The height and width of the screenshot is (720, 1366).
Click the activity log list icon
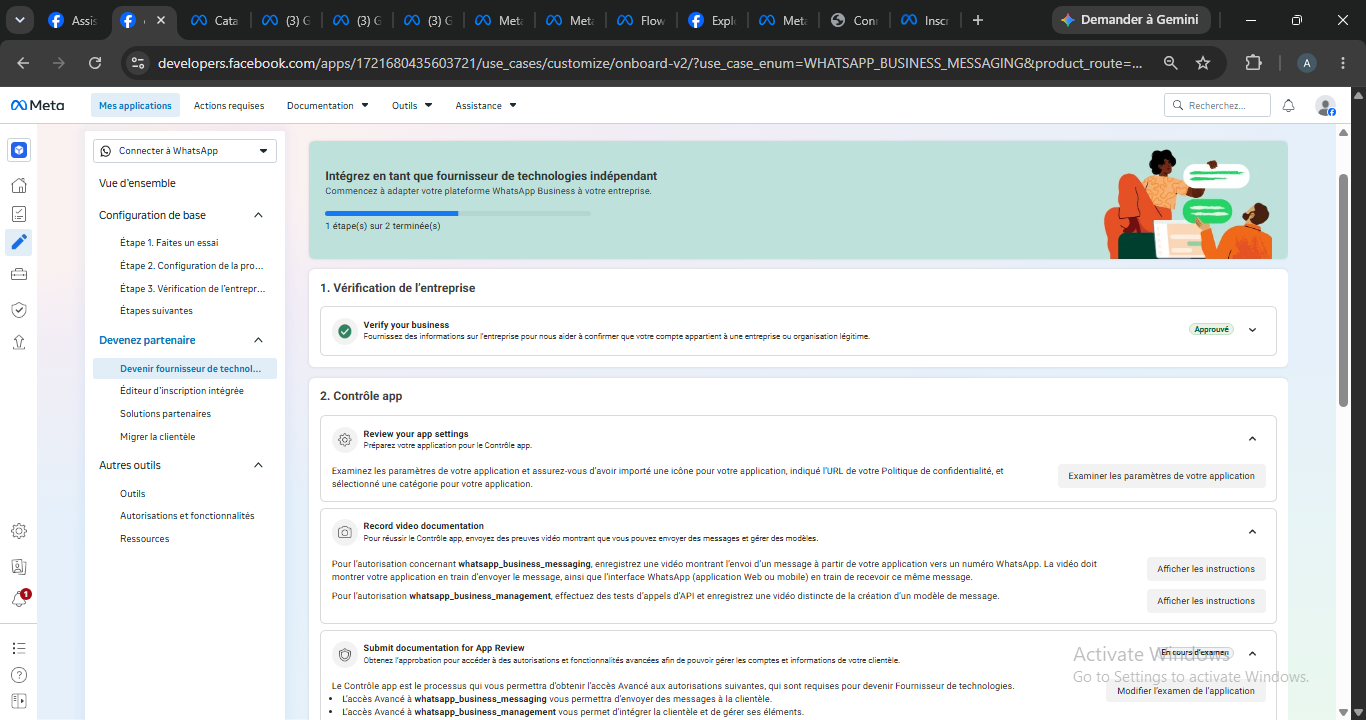(x=19, y=649)
